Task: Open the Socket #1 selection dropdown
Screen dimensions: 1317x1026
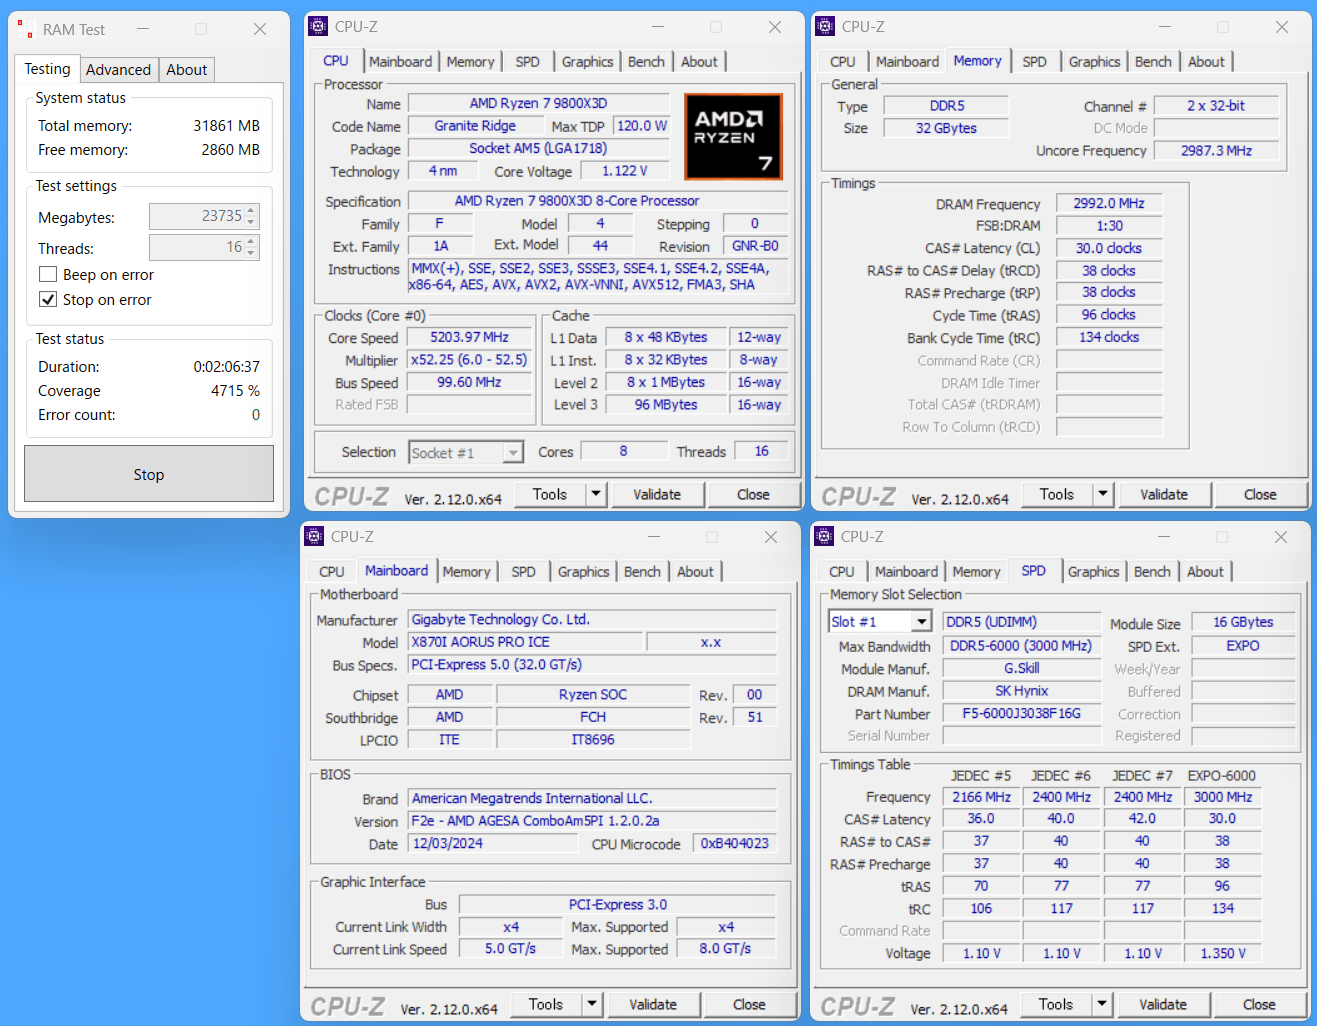Action: tap(513, 453)
